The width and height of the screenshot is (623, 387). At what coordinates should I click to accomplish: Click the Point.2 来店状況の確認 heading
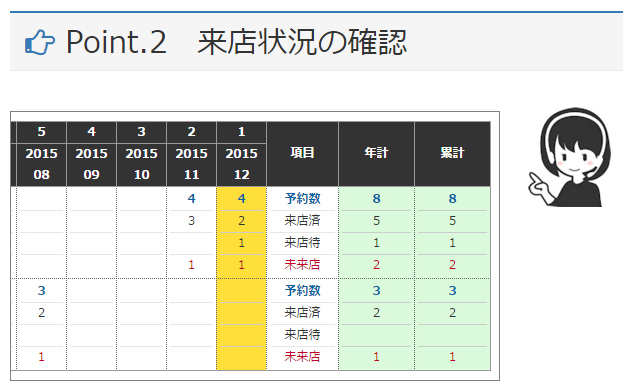point(236,42)
